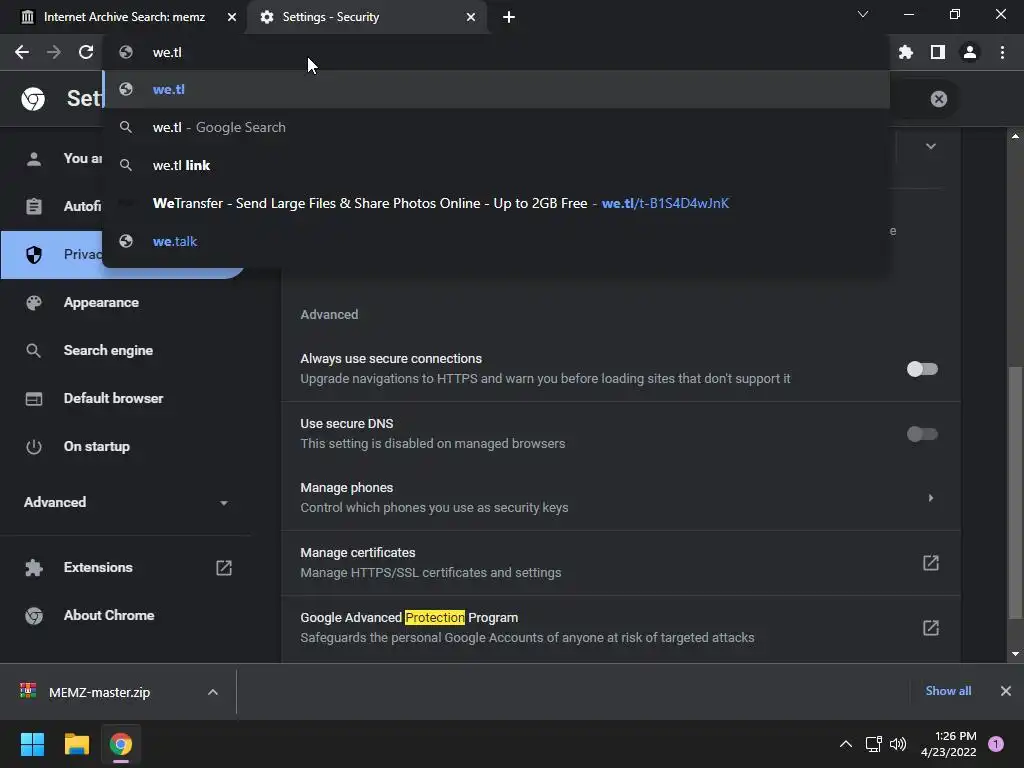The image size is (1024, 768).
Task: Expand the Advanced sidebar section
Action: [124, 502]
